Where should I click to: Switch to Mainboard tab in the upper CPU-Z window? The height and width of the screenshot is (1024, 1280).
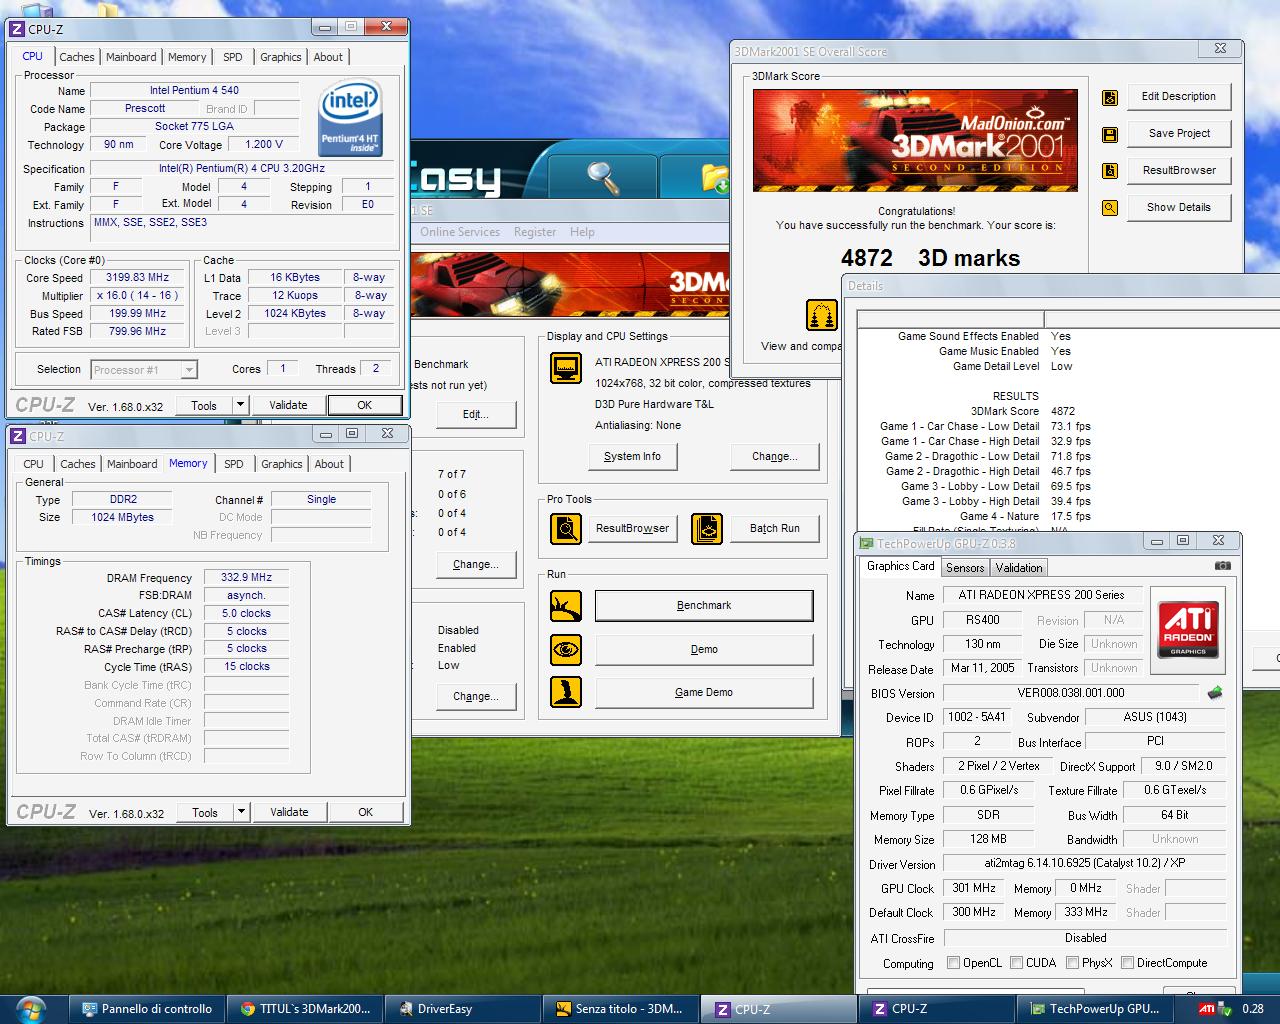click(x=131, y=57)
